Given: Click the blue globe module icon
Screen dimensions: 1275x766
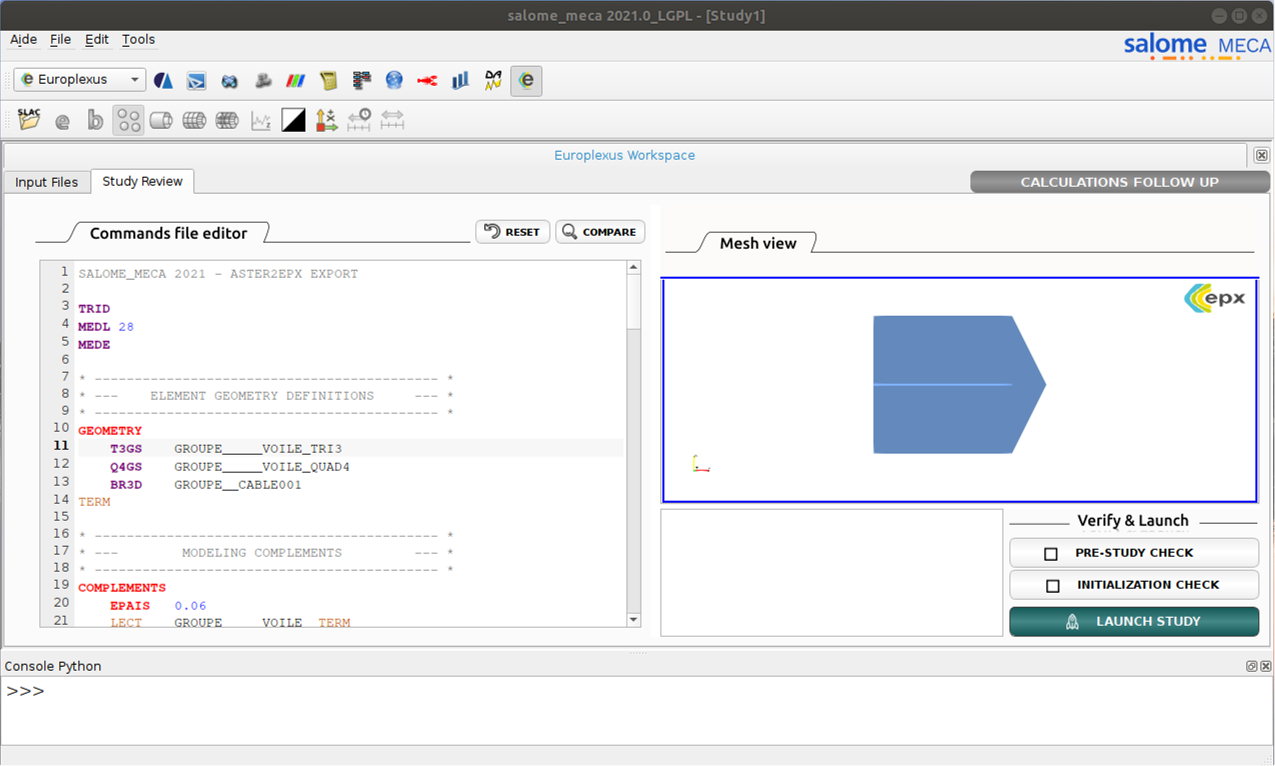Looking at the screenshot, I should click(x=394, y=80).
